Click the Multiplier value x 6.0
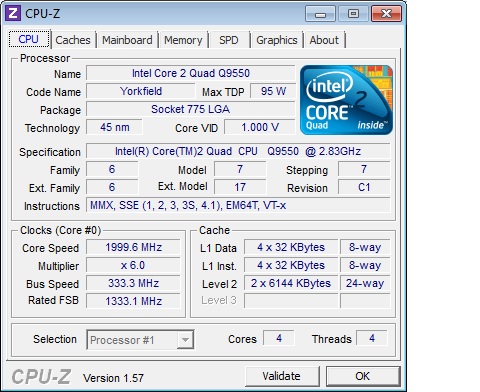The height and width of the screenshot is (392, 480). point(133,265)
